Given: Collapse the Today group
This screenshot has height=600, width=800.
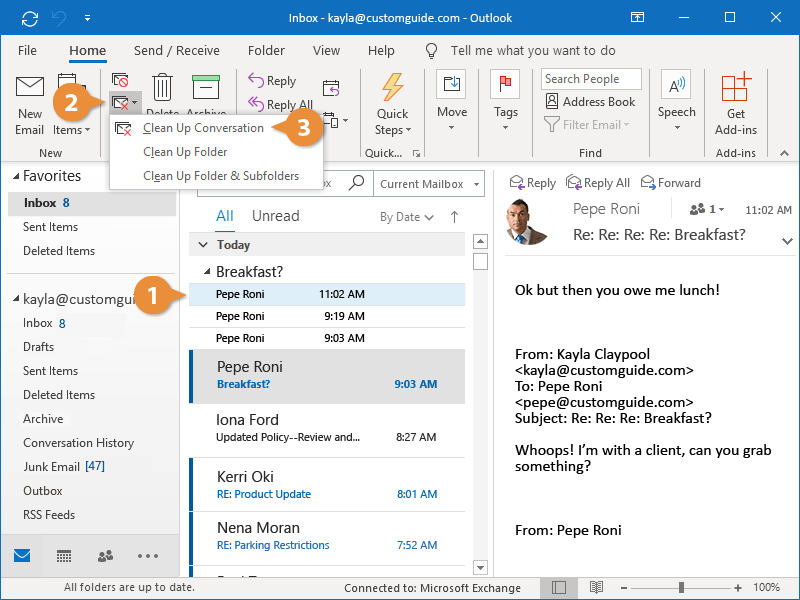Looking at the screenshot, I should tap(203, 245).
